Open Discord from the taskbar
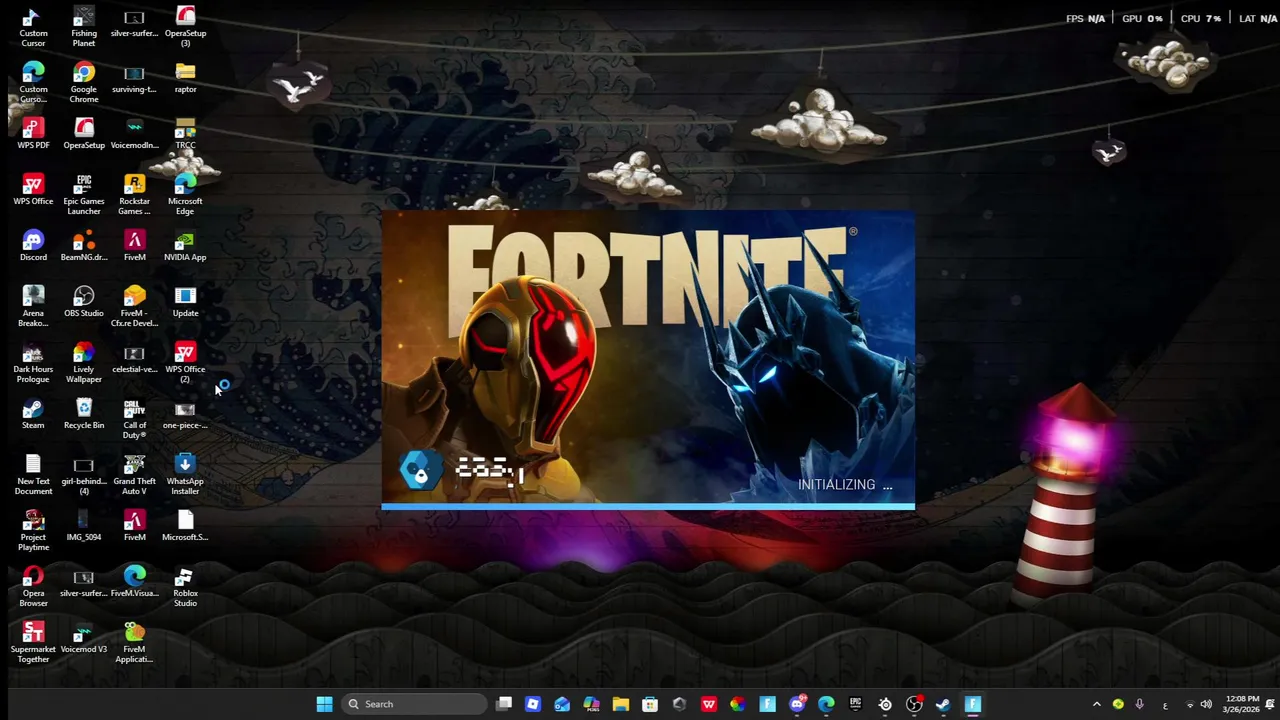The image size is (1280, 720). click(797, 704)
